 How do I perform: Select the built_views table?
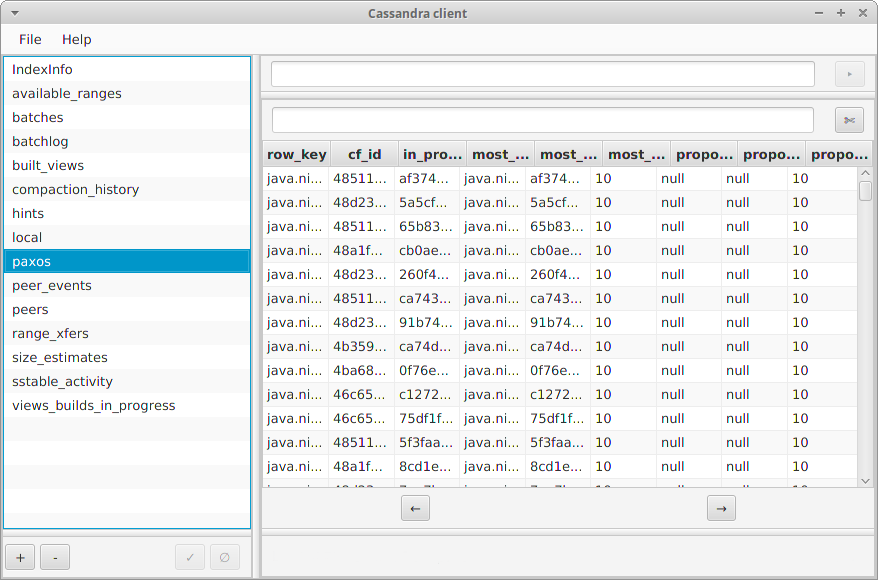[127, 166]
